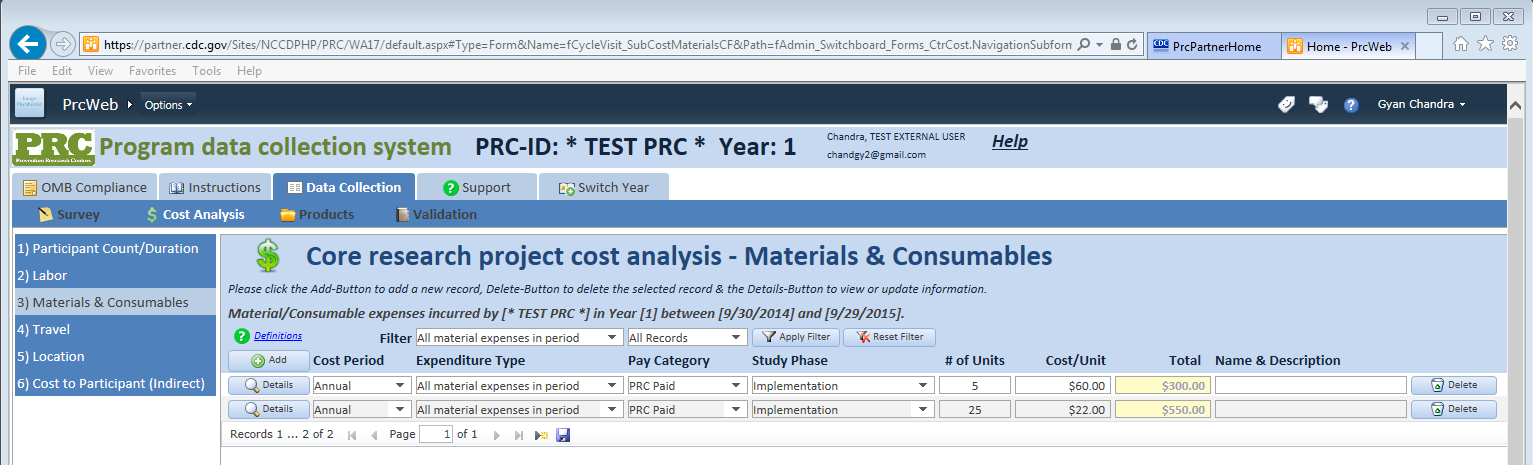1533x465 pixels.
Task: Click the SharePoint help question mark icon
Action: (x=1351, y=105)
